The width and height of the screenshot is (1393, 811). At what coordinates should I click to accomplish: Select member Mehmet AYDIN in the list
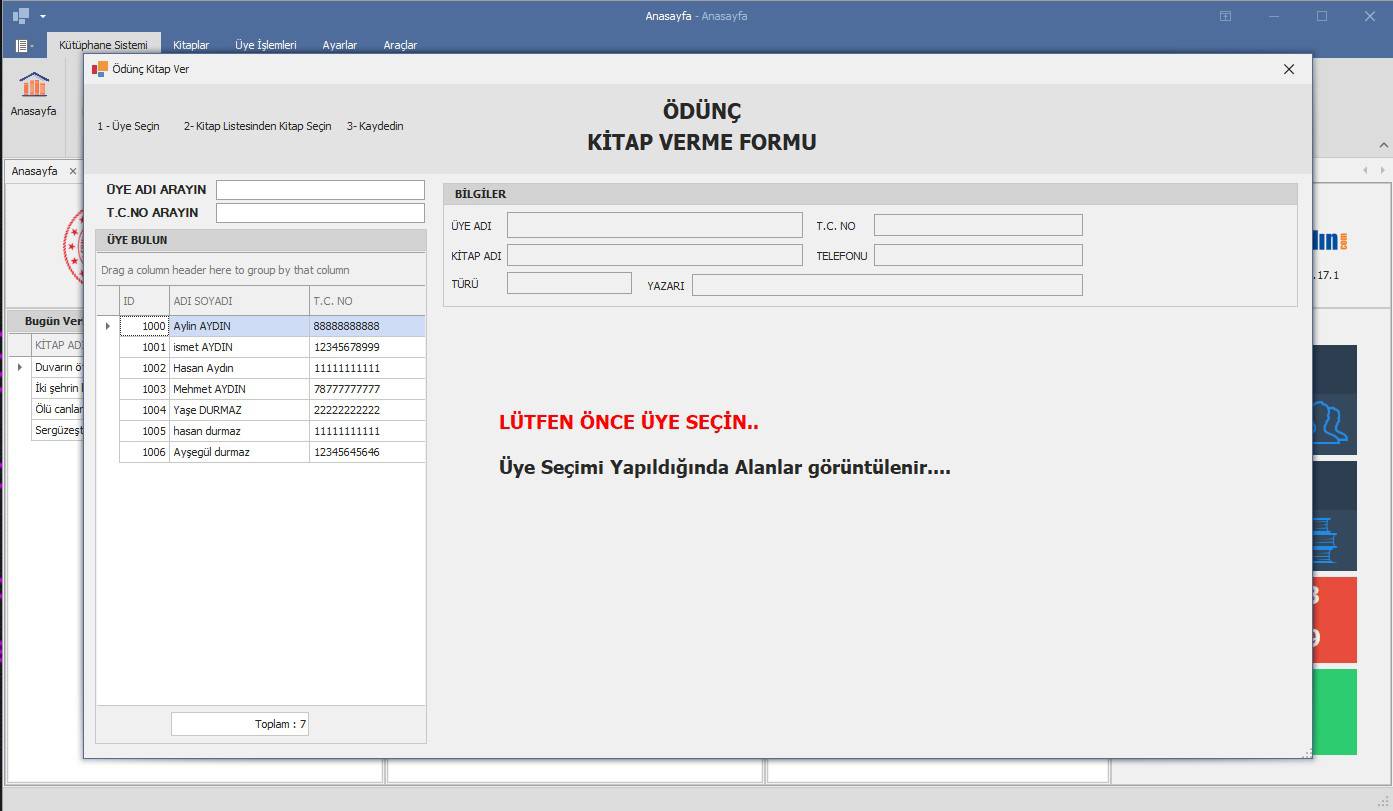tap(209, 389)
